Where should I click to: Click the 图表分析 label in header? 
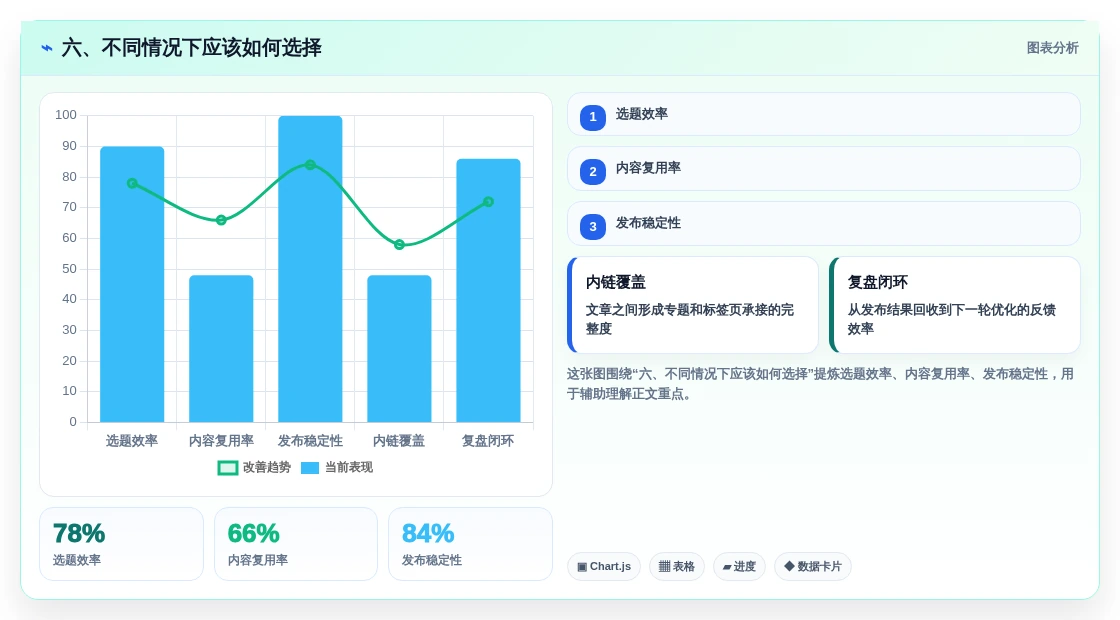click(x=1052, y=48)
